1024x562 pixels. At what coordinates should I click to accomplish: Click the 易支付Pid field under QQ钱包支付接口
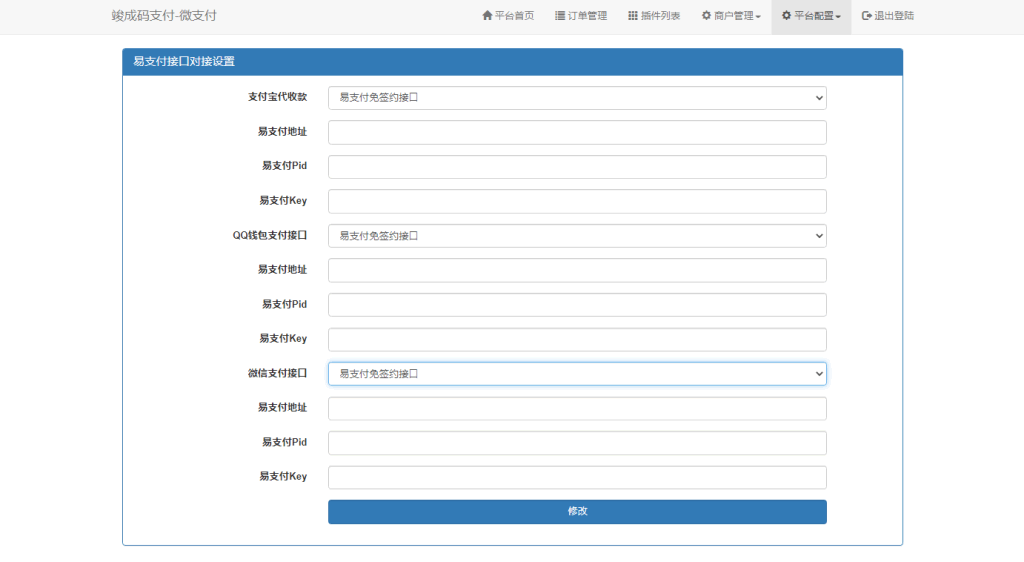click(x=577, y=305)
